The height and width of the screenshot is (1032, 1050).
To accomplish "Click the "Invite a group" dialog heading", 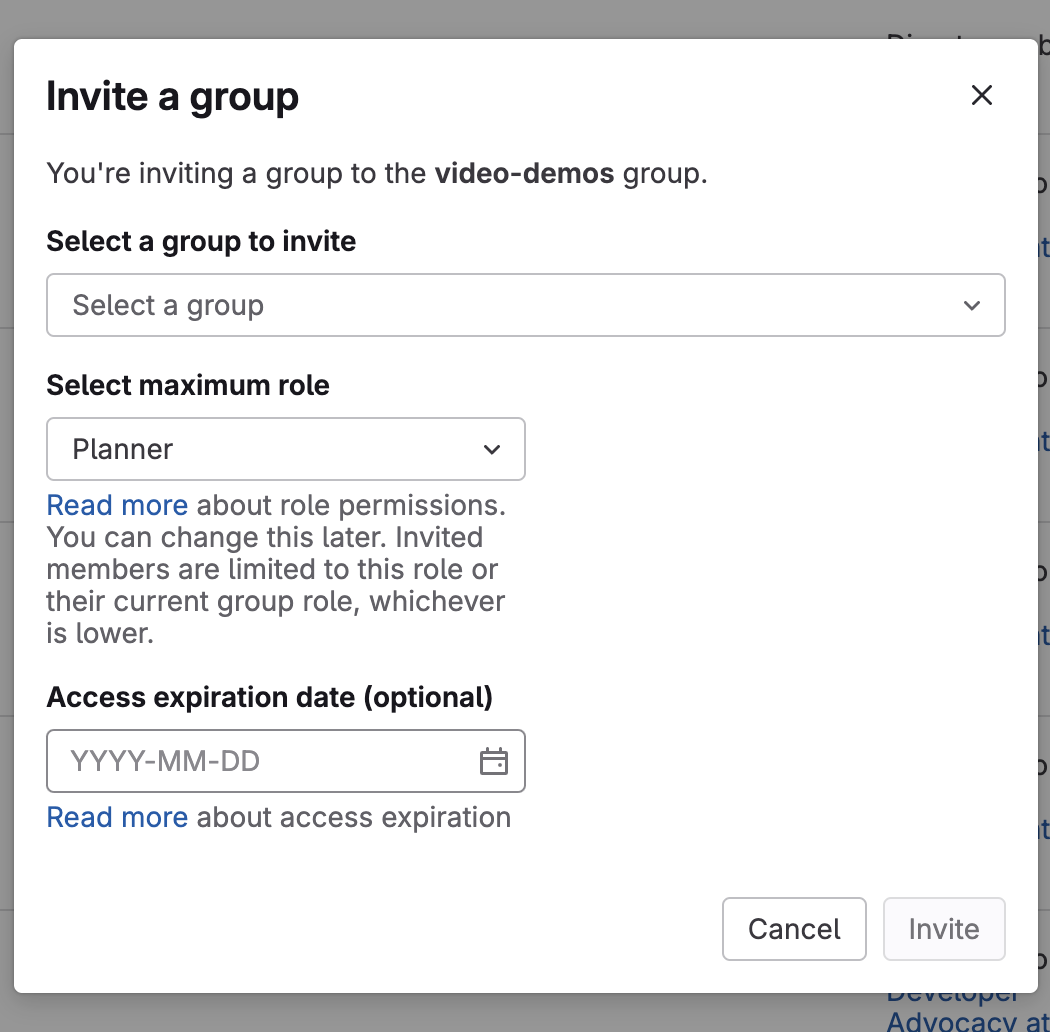I will tap(171, 96).
